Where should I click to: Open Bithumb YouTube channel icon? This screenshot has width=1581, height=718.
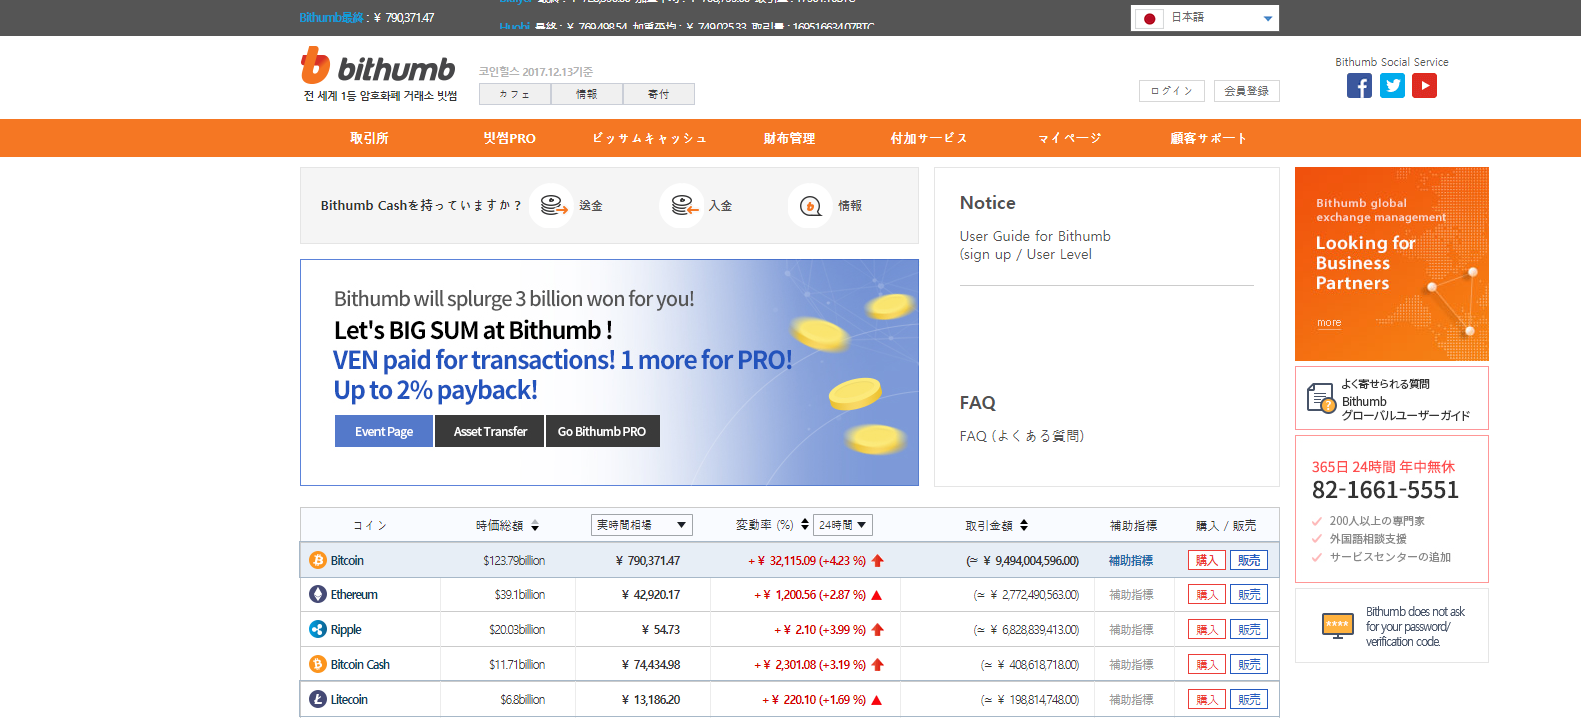1425,86
